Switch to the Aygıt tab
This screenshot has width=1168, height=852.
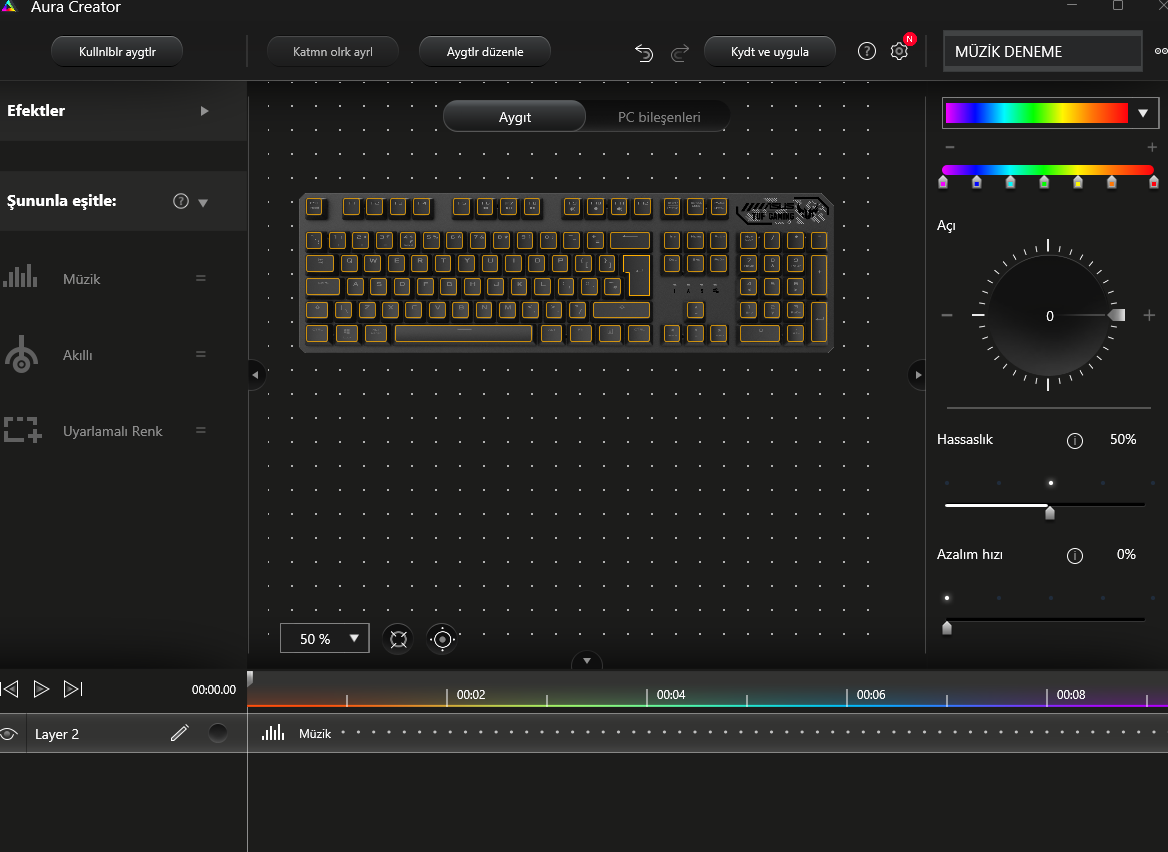(x=515, y=117)
